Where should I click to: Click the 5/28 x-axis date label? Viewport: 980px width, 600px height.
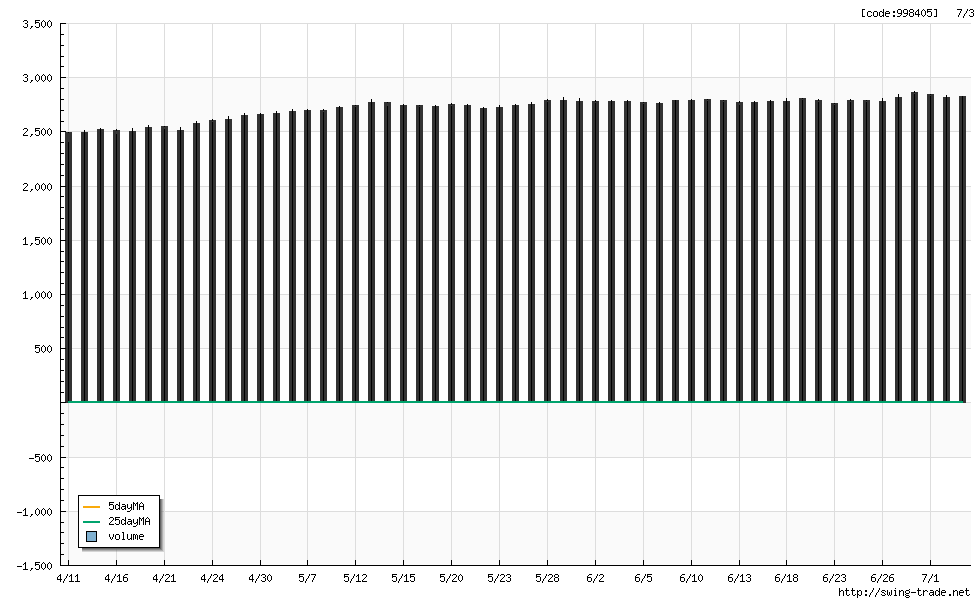(548, 578)
